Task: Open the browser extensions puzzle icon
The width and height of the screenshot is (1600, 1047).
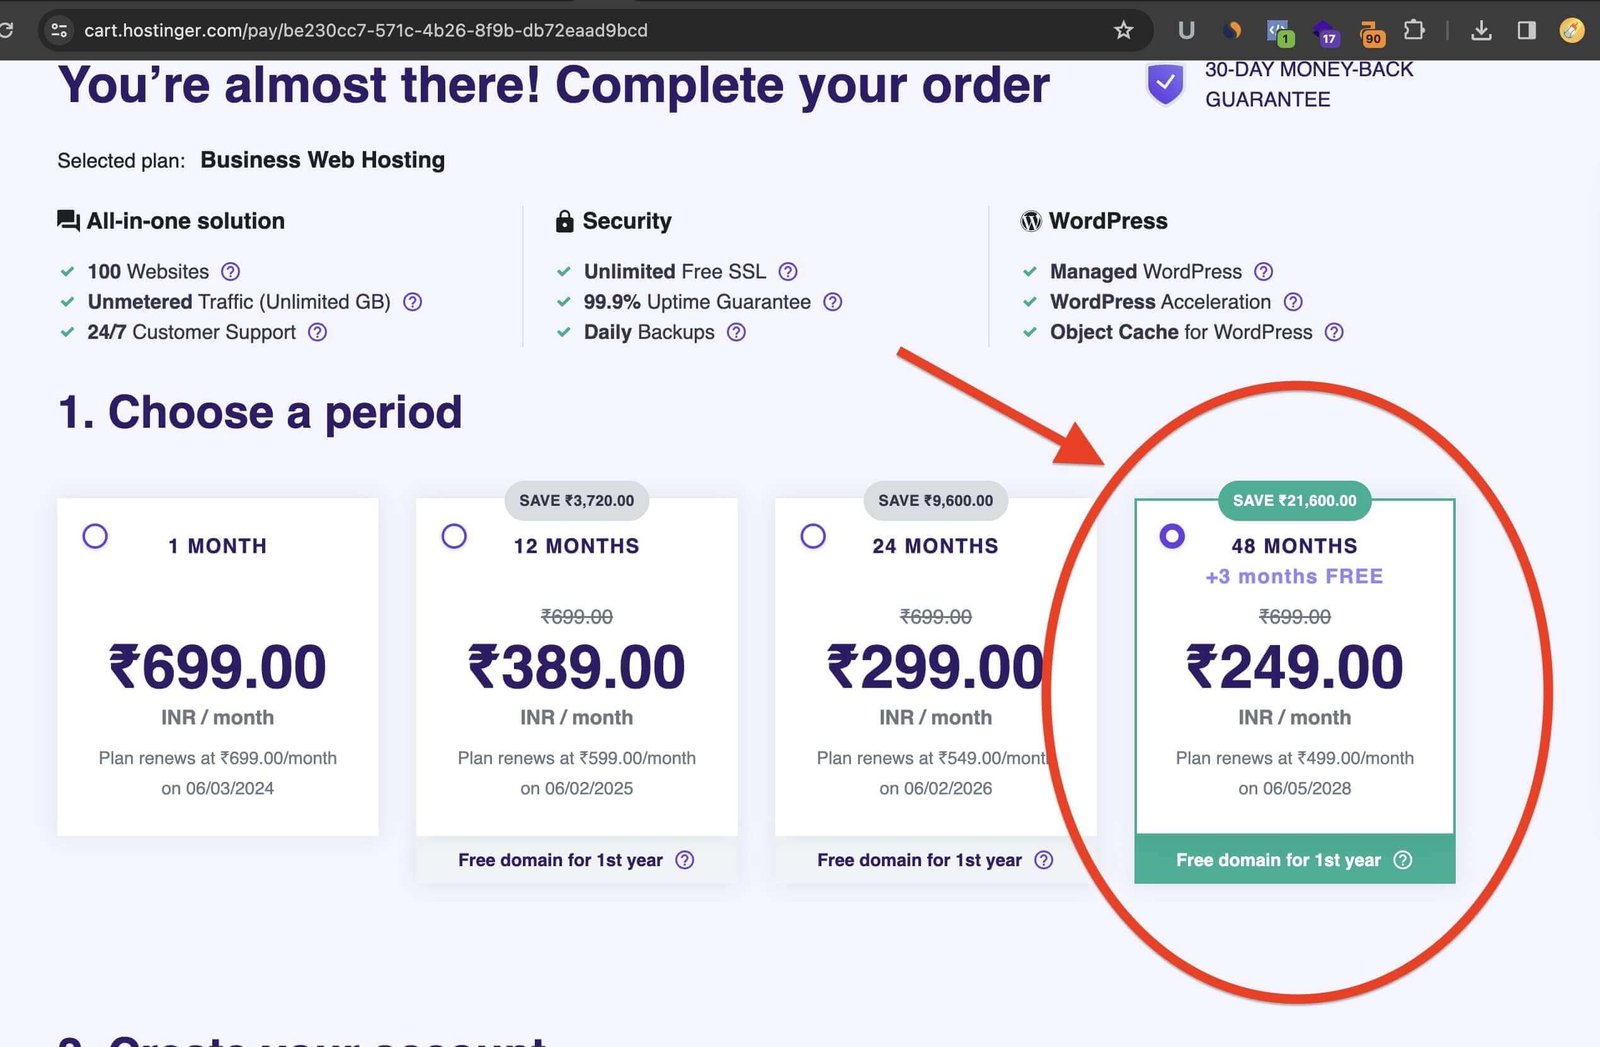Action: pos(1414,30)
